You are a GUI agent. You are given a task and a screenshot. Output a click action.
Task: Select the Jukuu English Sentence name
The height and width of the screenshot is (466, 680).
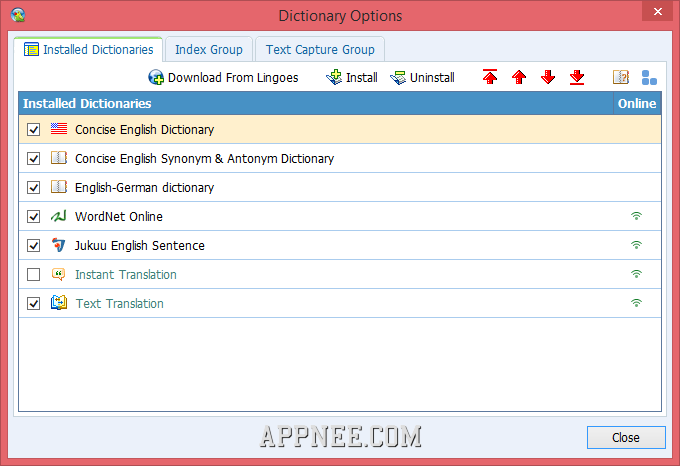[x=140, y=246]
